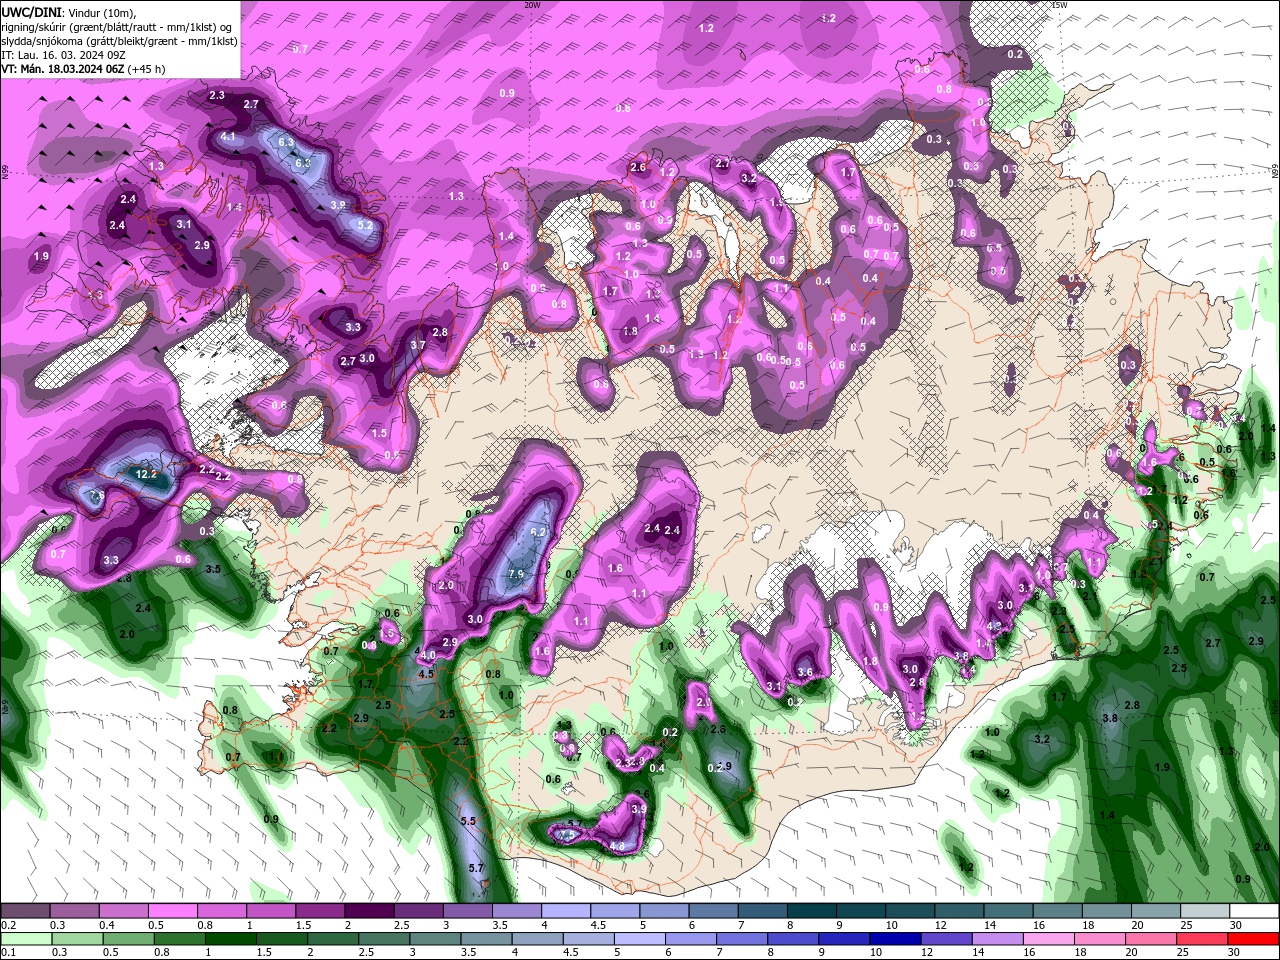Select the dark teal snow swatch labeled 8
This screenshot has width=1280, height=960.
coord(811,911)
